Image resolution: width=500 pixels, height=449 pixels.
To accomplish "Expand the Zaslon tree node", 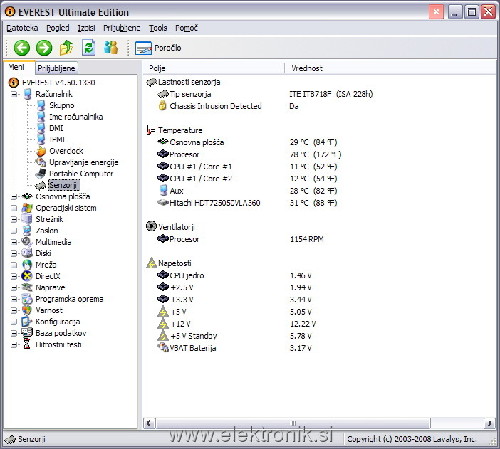I will pos(14,231).
